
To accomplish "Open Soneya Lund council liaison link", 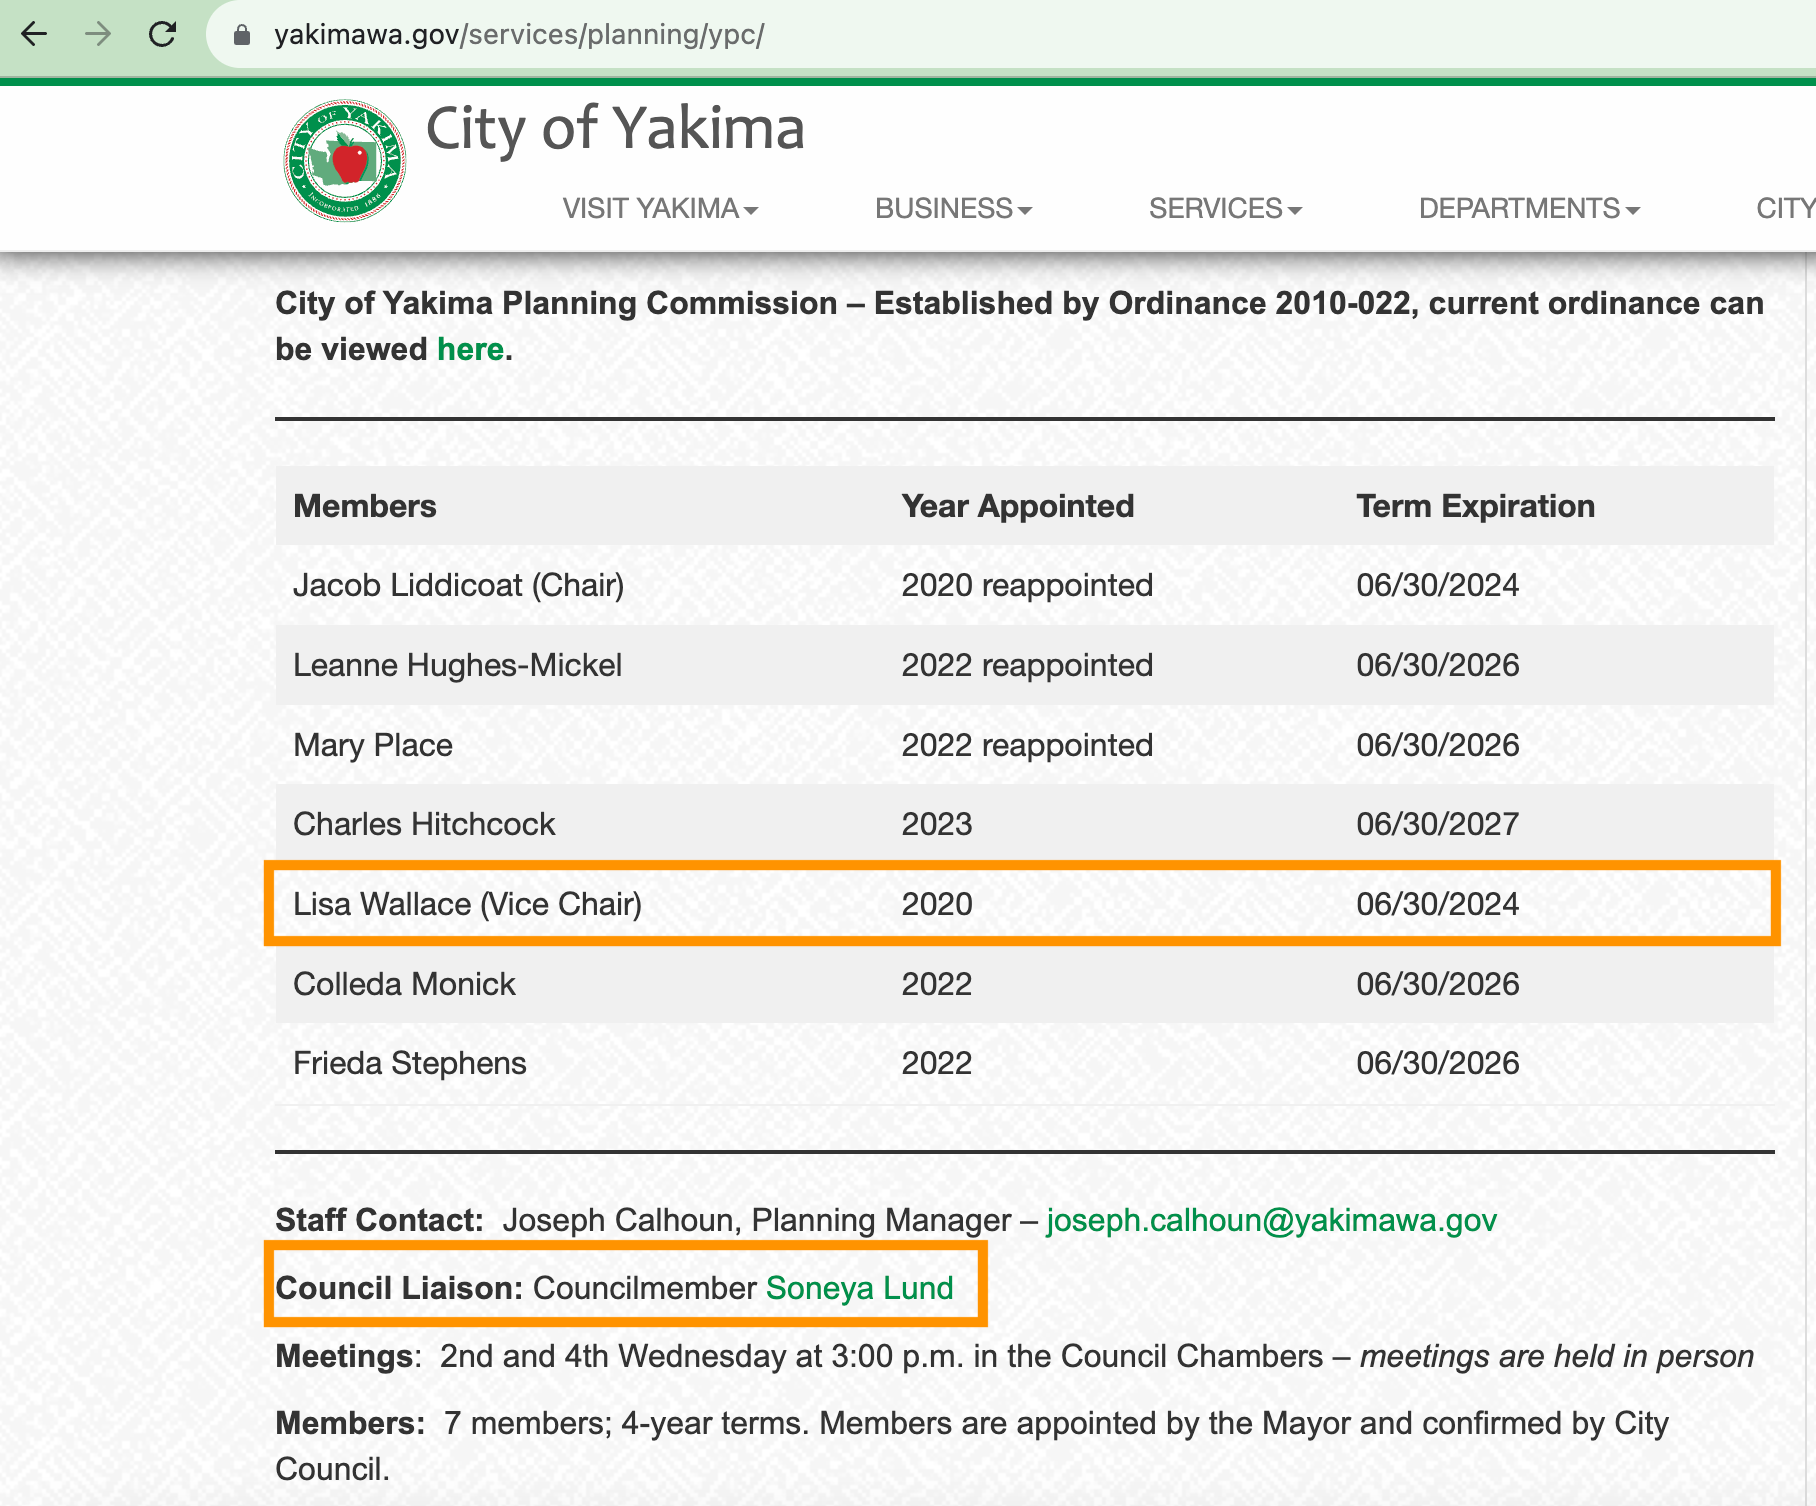I will pos(859,1288).
